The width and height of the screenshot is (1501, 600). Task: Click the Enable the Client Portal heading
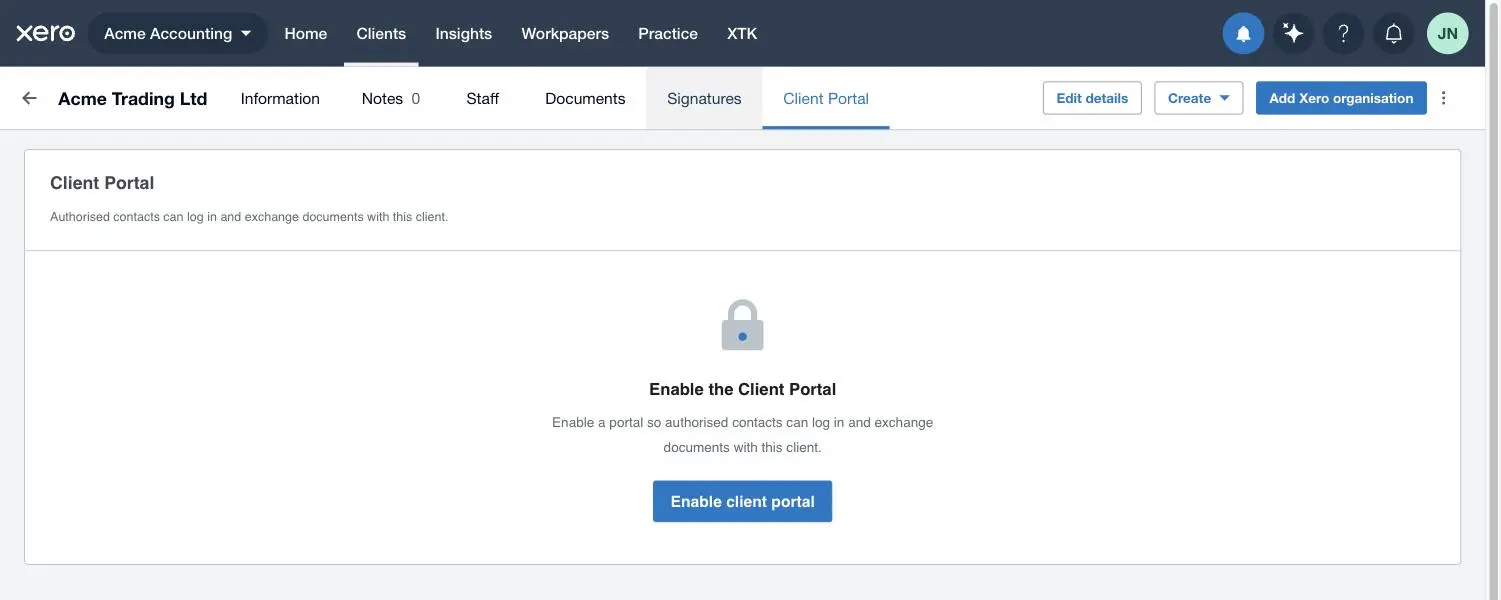[742, 389]
